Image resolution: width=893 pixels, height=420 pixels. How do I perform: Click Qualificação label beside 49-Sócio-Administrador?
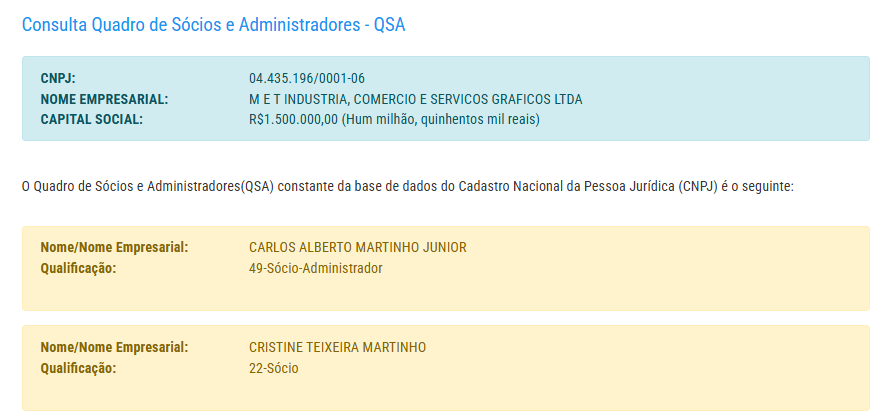pyautogui.click(x=78, y=268)
